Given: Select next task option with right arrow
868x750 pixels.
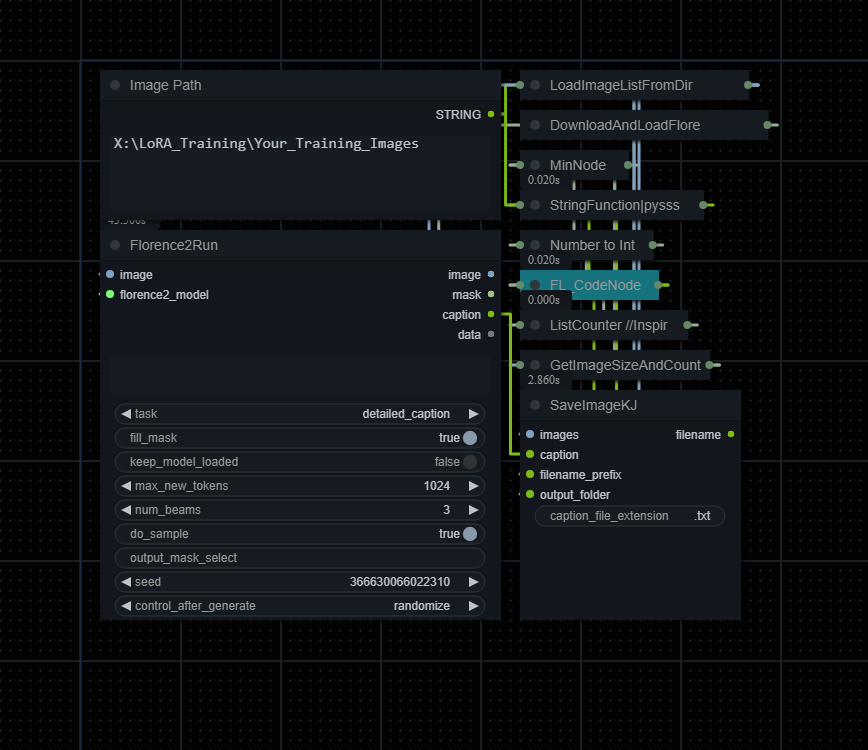Looking at the screenshot, I should point(473,414).
